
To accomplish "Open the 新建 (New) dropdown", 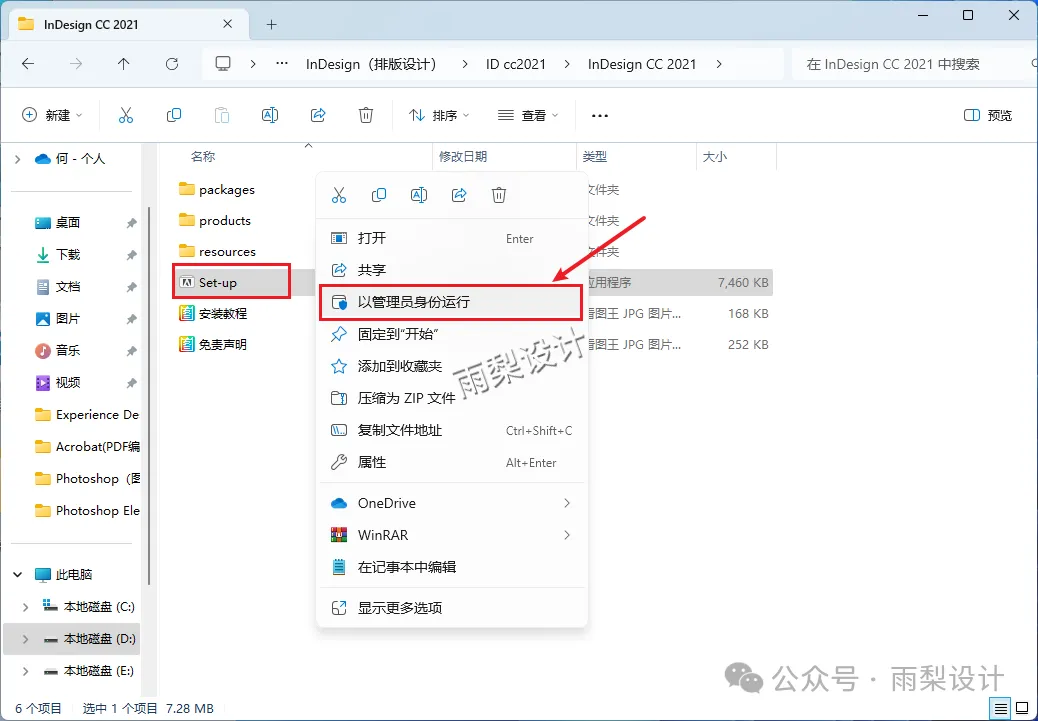I will tap(52, 115).
